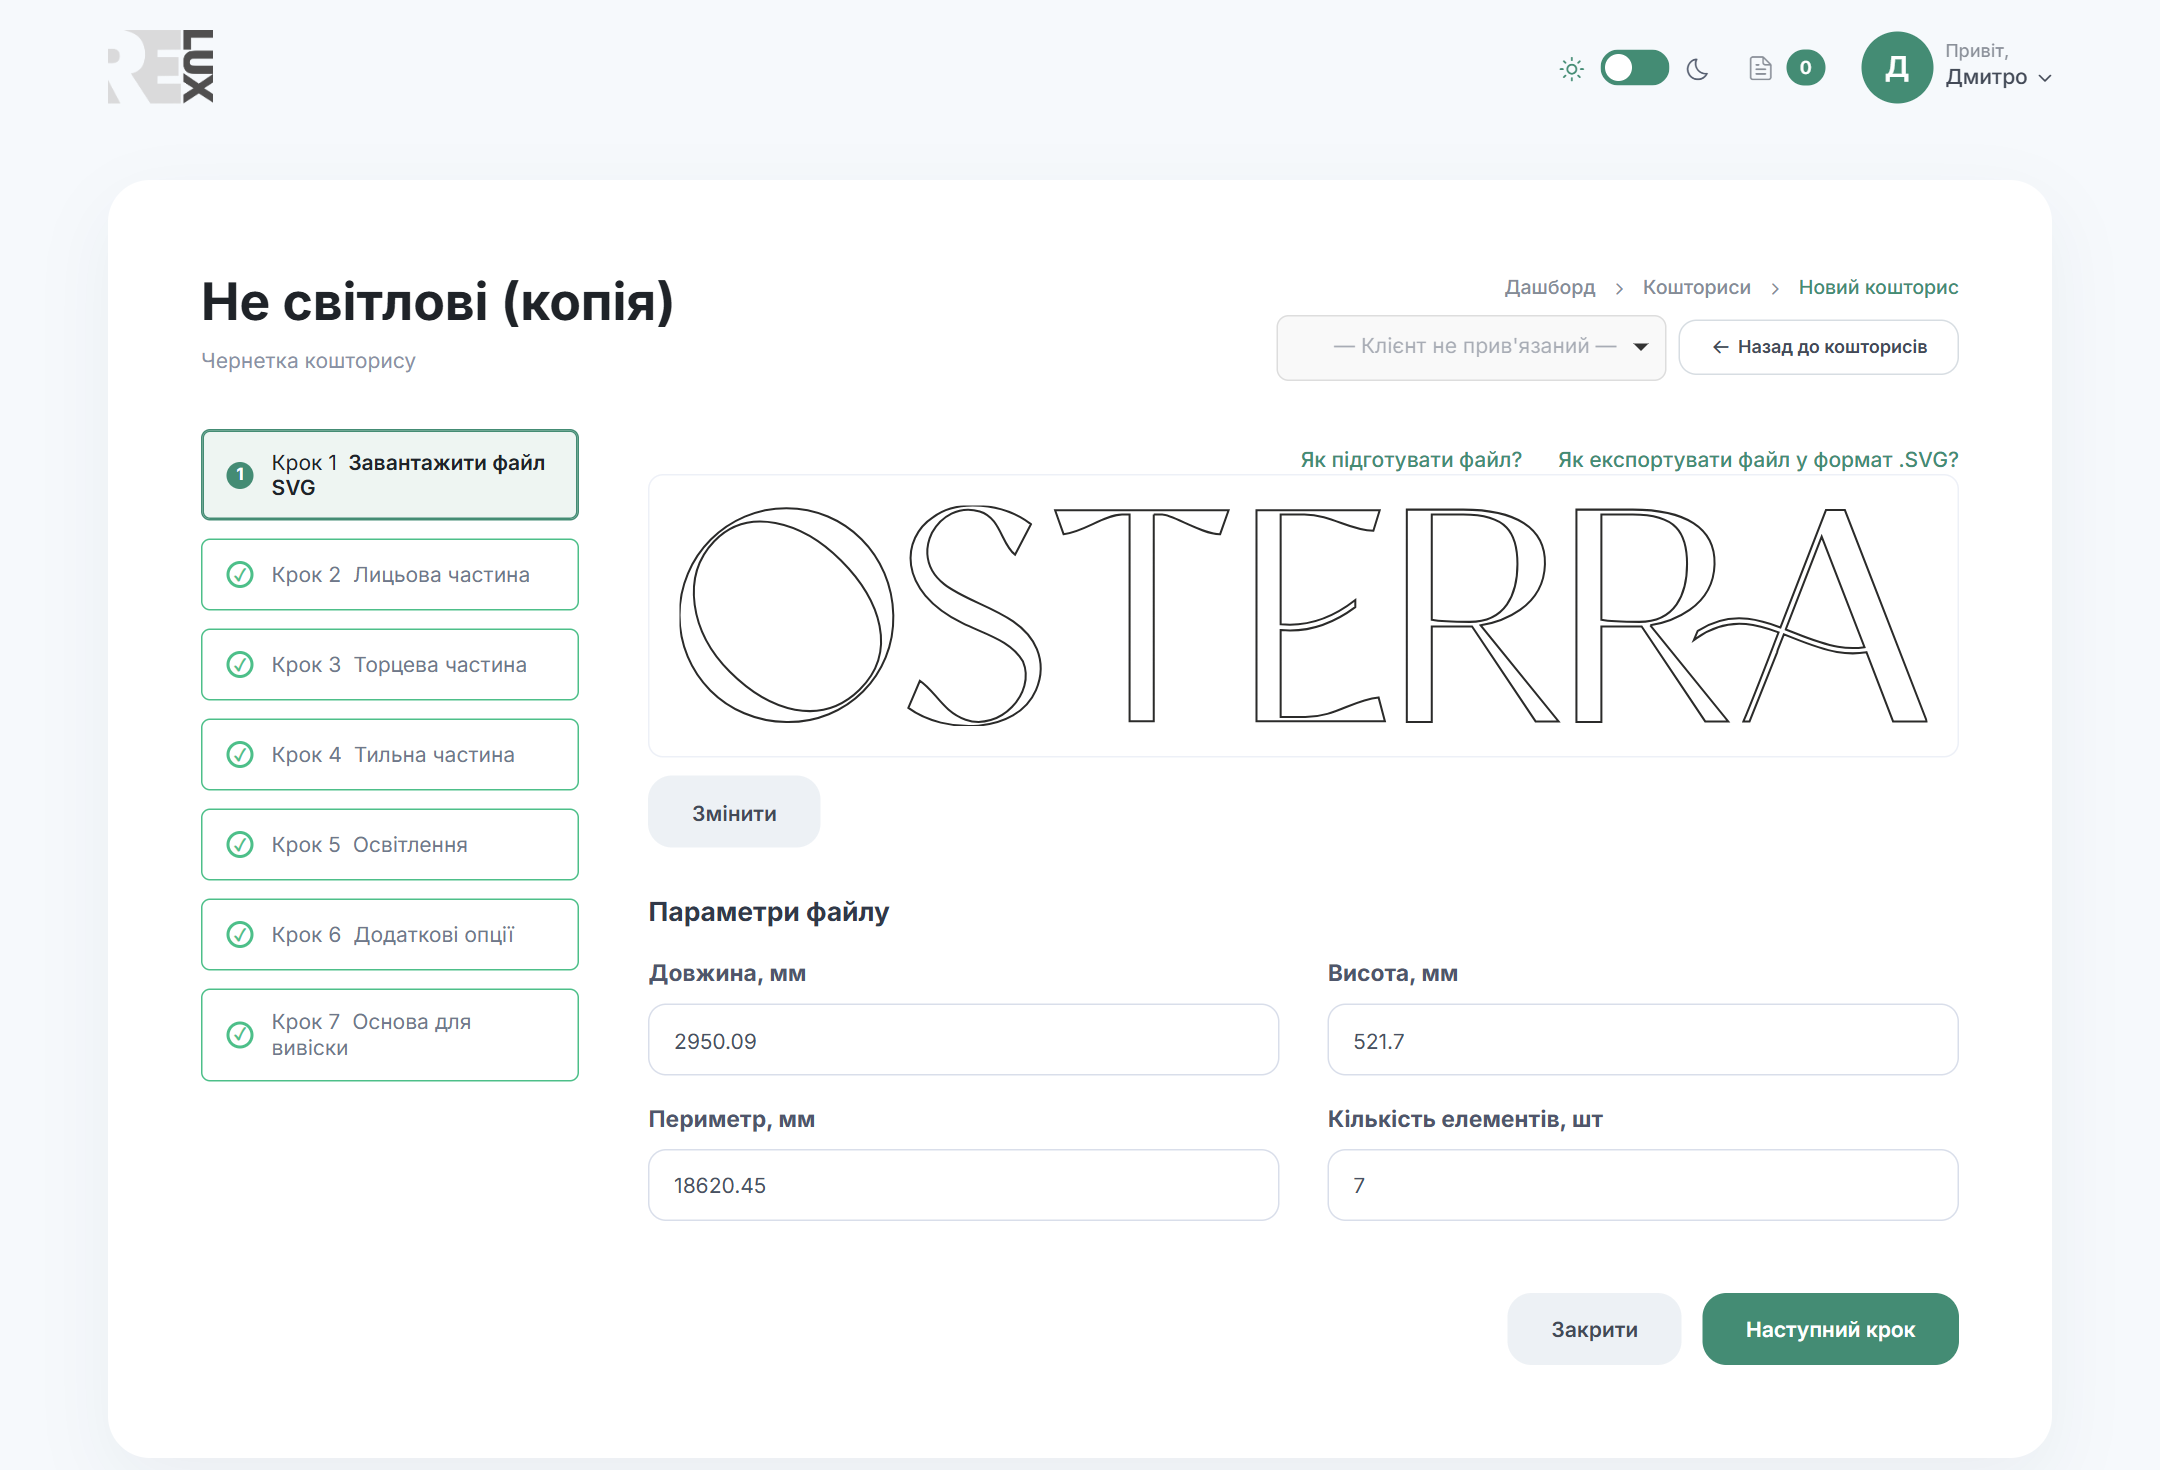Viewport: 2160px width, 1470px height.
Task: Expand the Дмитро user menu chevron
Action: 2045,78
